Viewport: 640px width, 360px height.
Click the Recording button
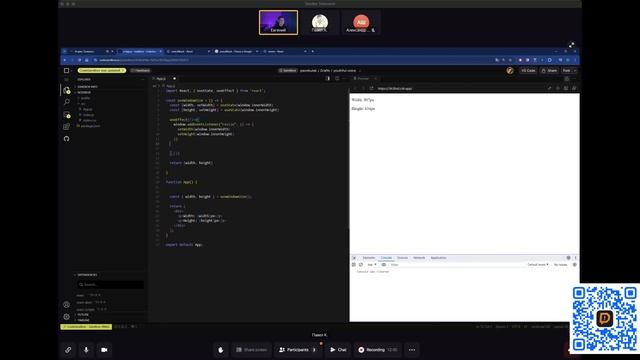click(x=378, y=350)
